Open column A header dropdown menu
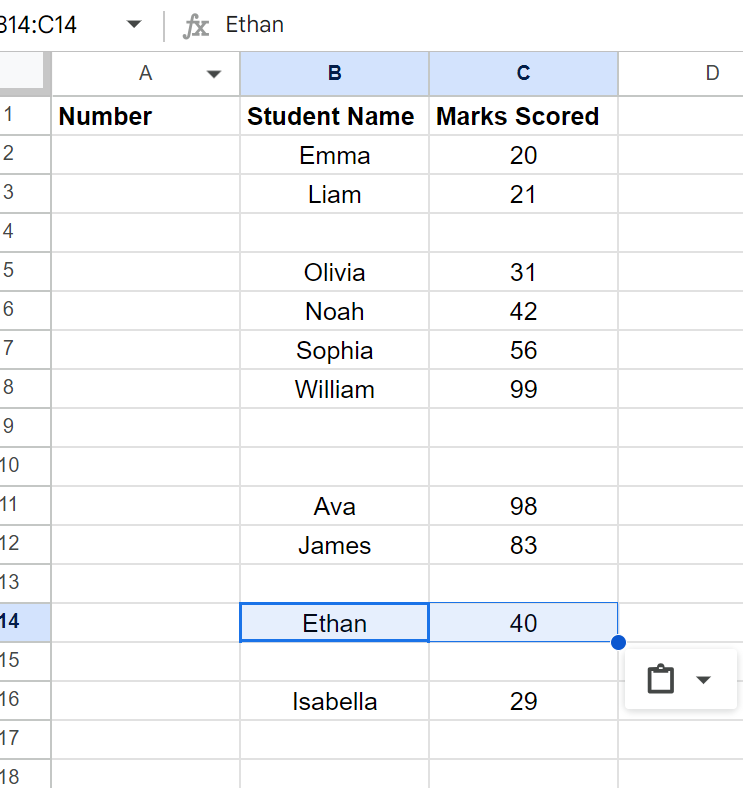Screen dimensions: 743x788 coord(214,73)
